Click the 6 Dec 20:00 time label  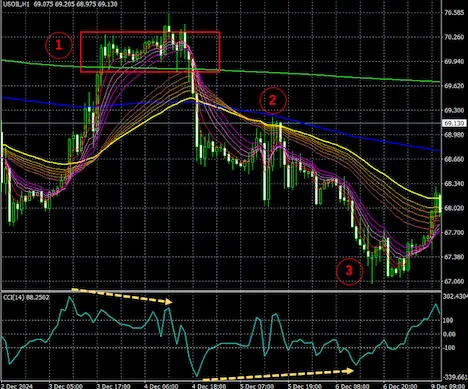400,386
